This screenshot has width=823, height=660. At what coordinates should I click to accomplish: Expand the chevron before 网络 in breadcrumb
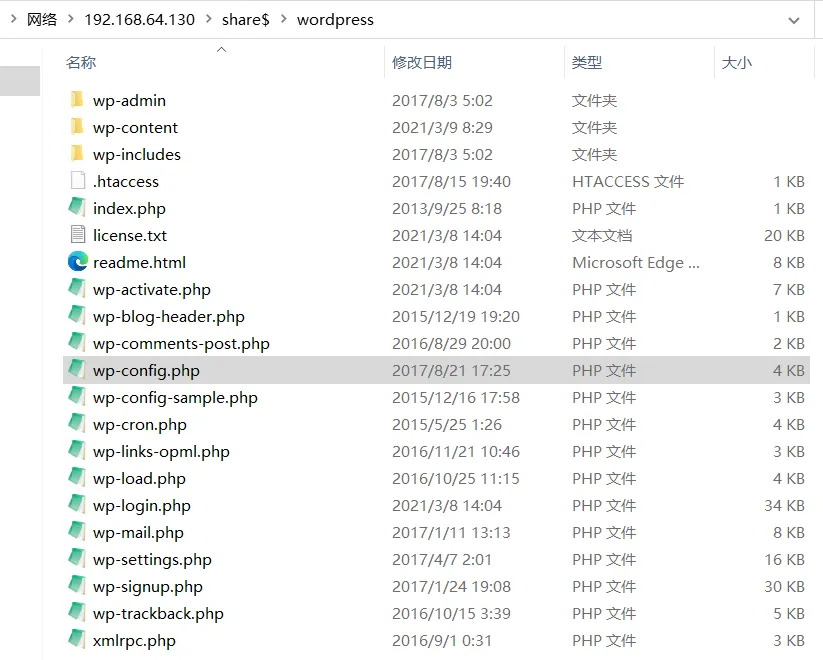click(14, 19)
